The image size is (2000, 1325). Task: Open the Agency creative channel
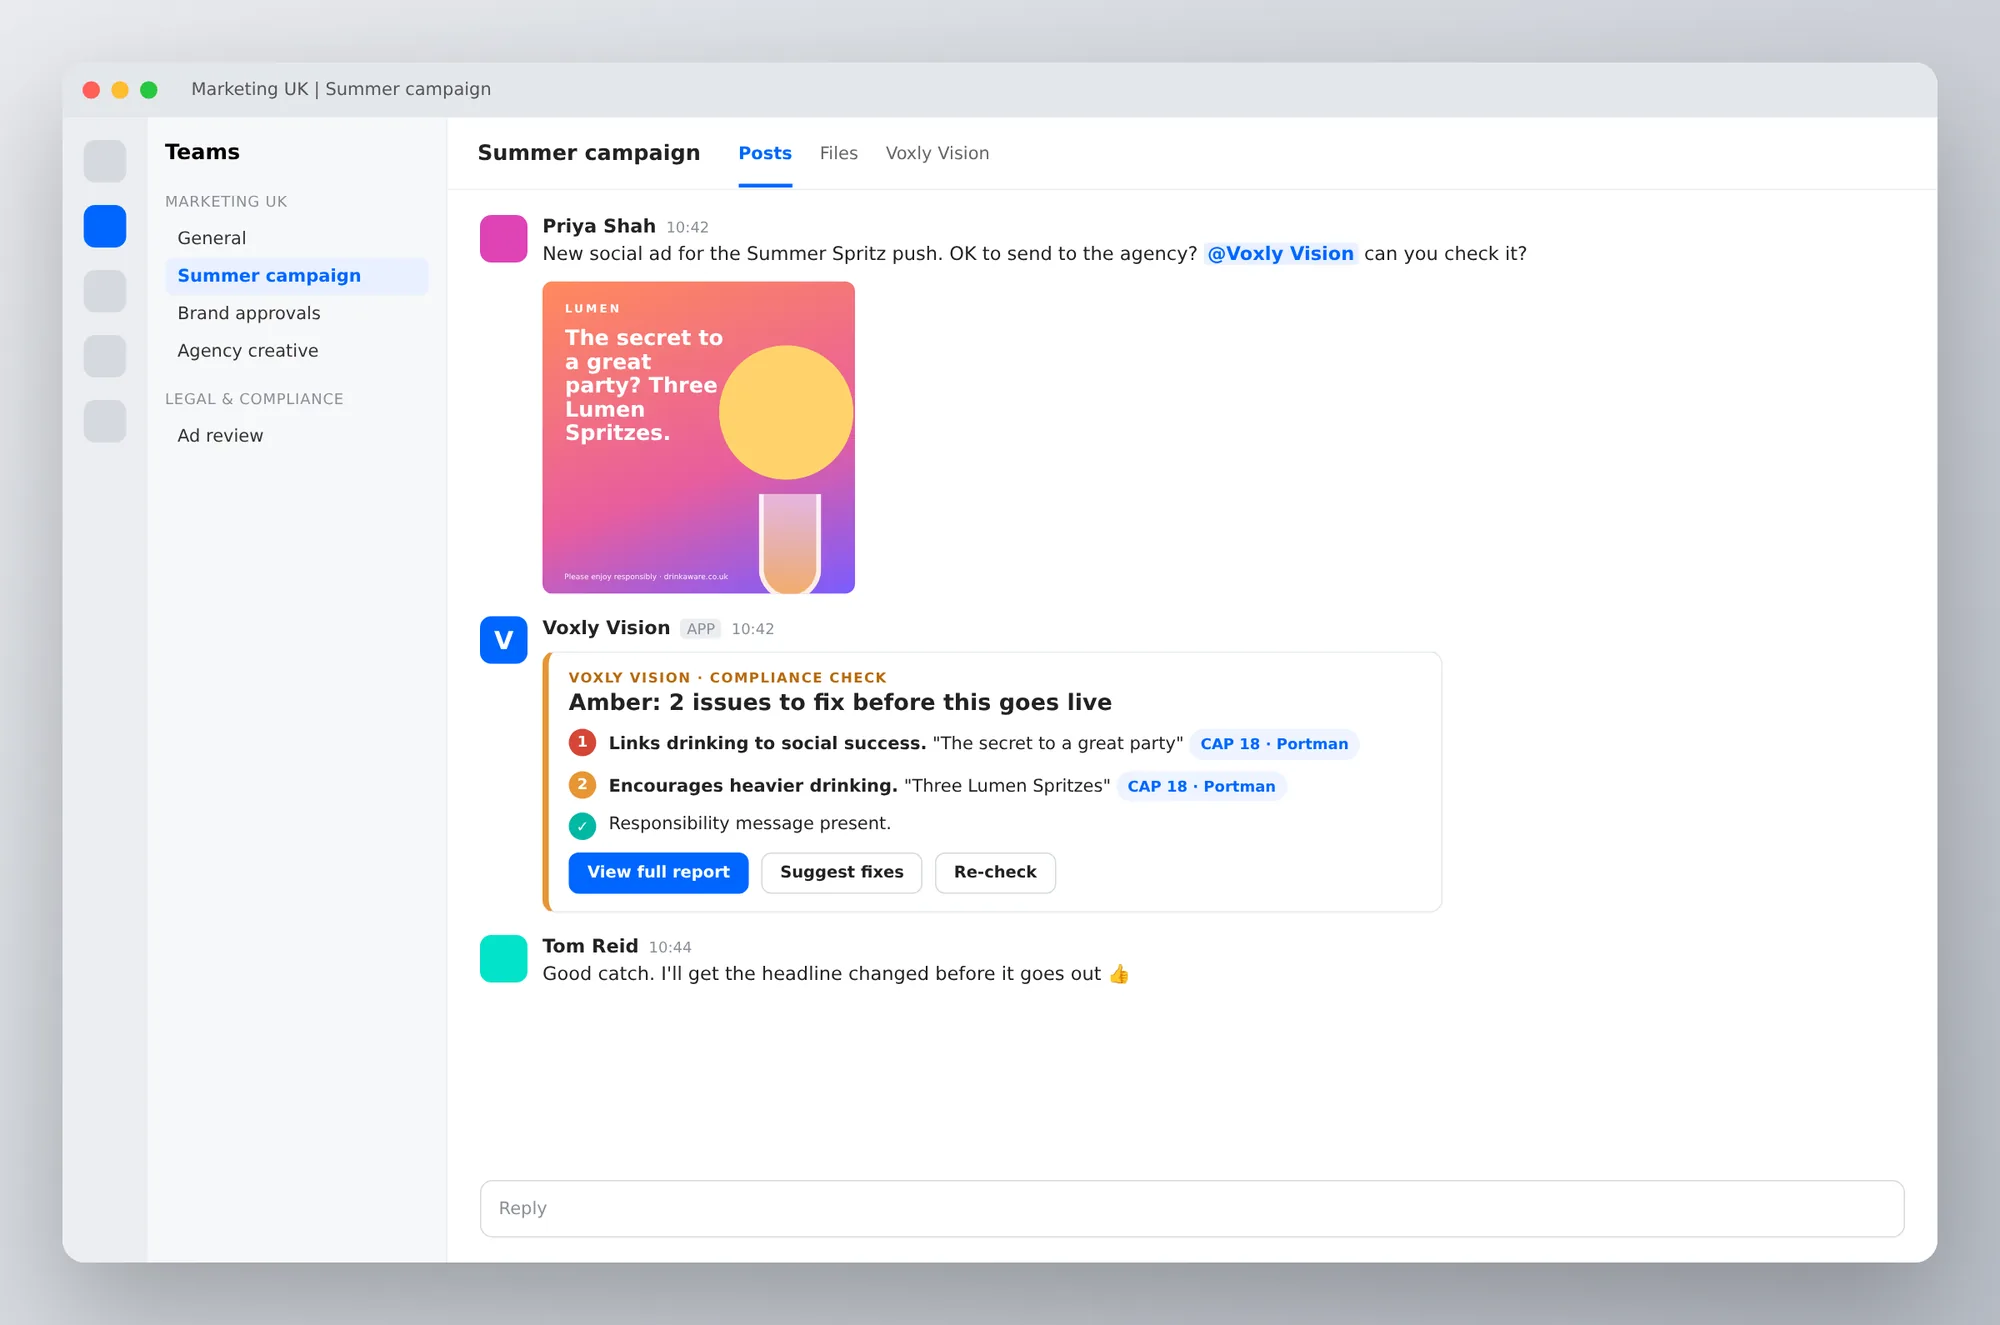click(x=297, y=351)
